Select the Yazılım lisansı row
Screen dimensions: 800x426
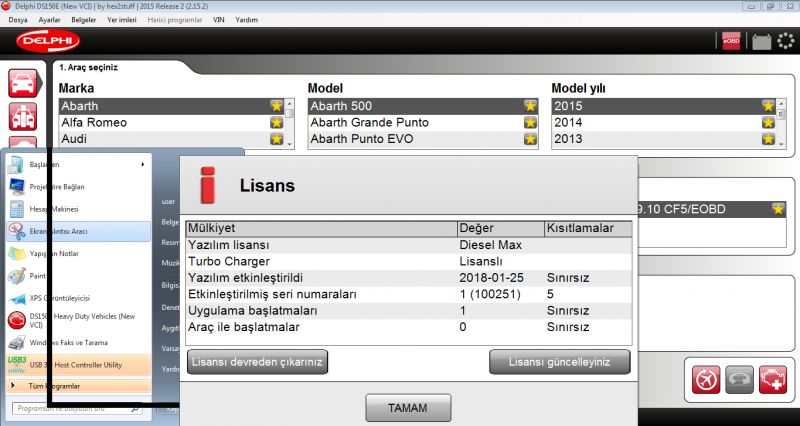click(409, 245)
